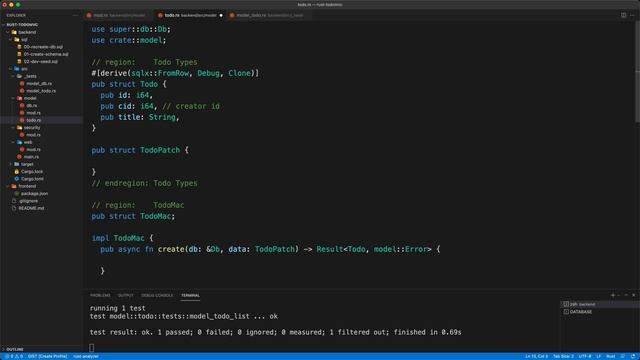Image resolution: width=640 pixels, height=360 pixels.
Task: Click the GIST Create Profile status item
Action: click(x=47, y=356)
